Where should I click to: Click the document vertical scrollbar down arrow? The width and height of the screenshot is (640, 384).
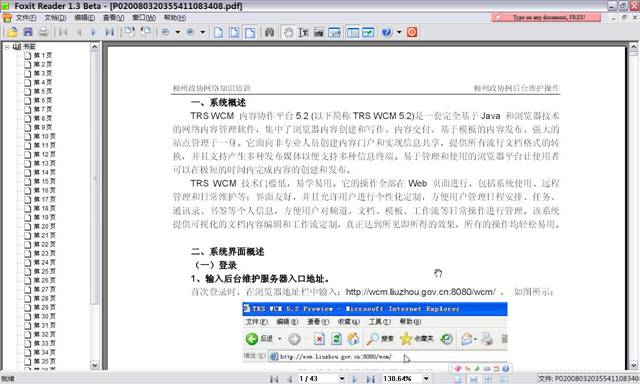click(633, 365)
